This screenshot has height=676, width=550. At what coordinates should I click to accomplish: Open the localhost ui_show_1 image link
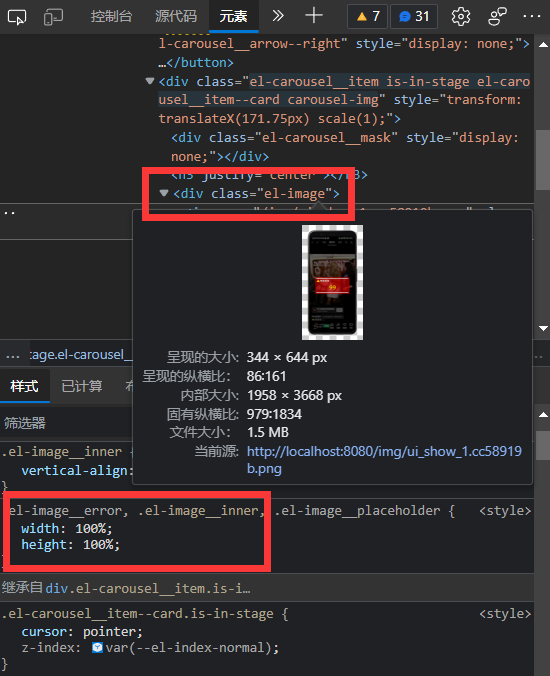coord(384,460)
